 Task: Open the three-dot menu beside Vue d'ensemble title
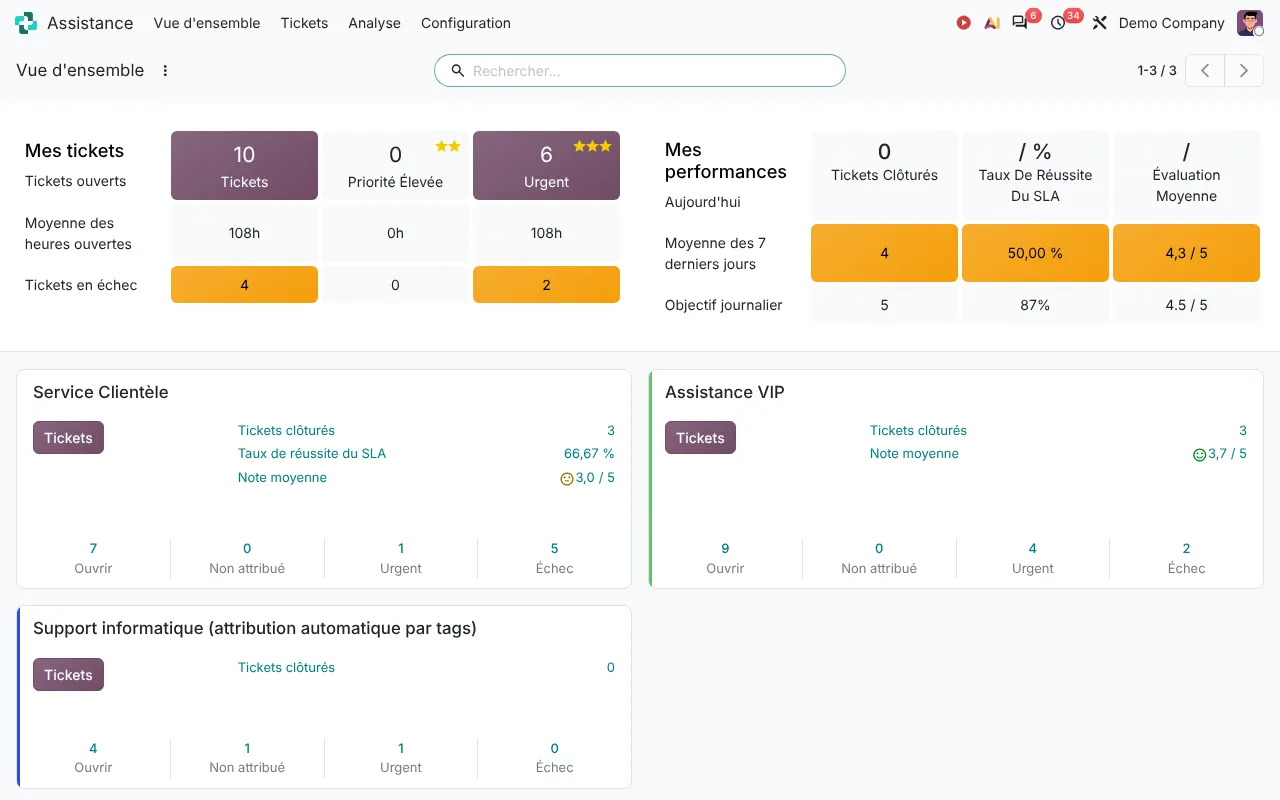pyautogui.click(x=165, y=71)
